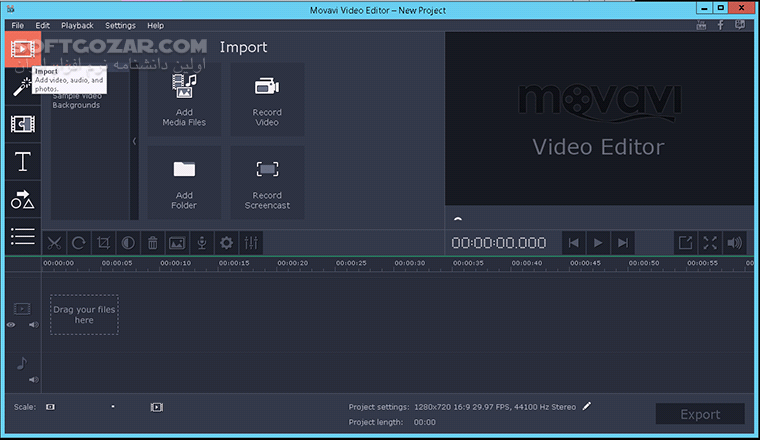Click the Delete trash icon
Screen dimensions: 760x440
153,243
